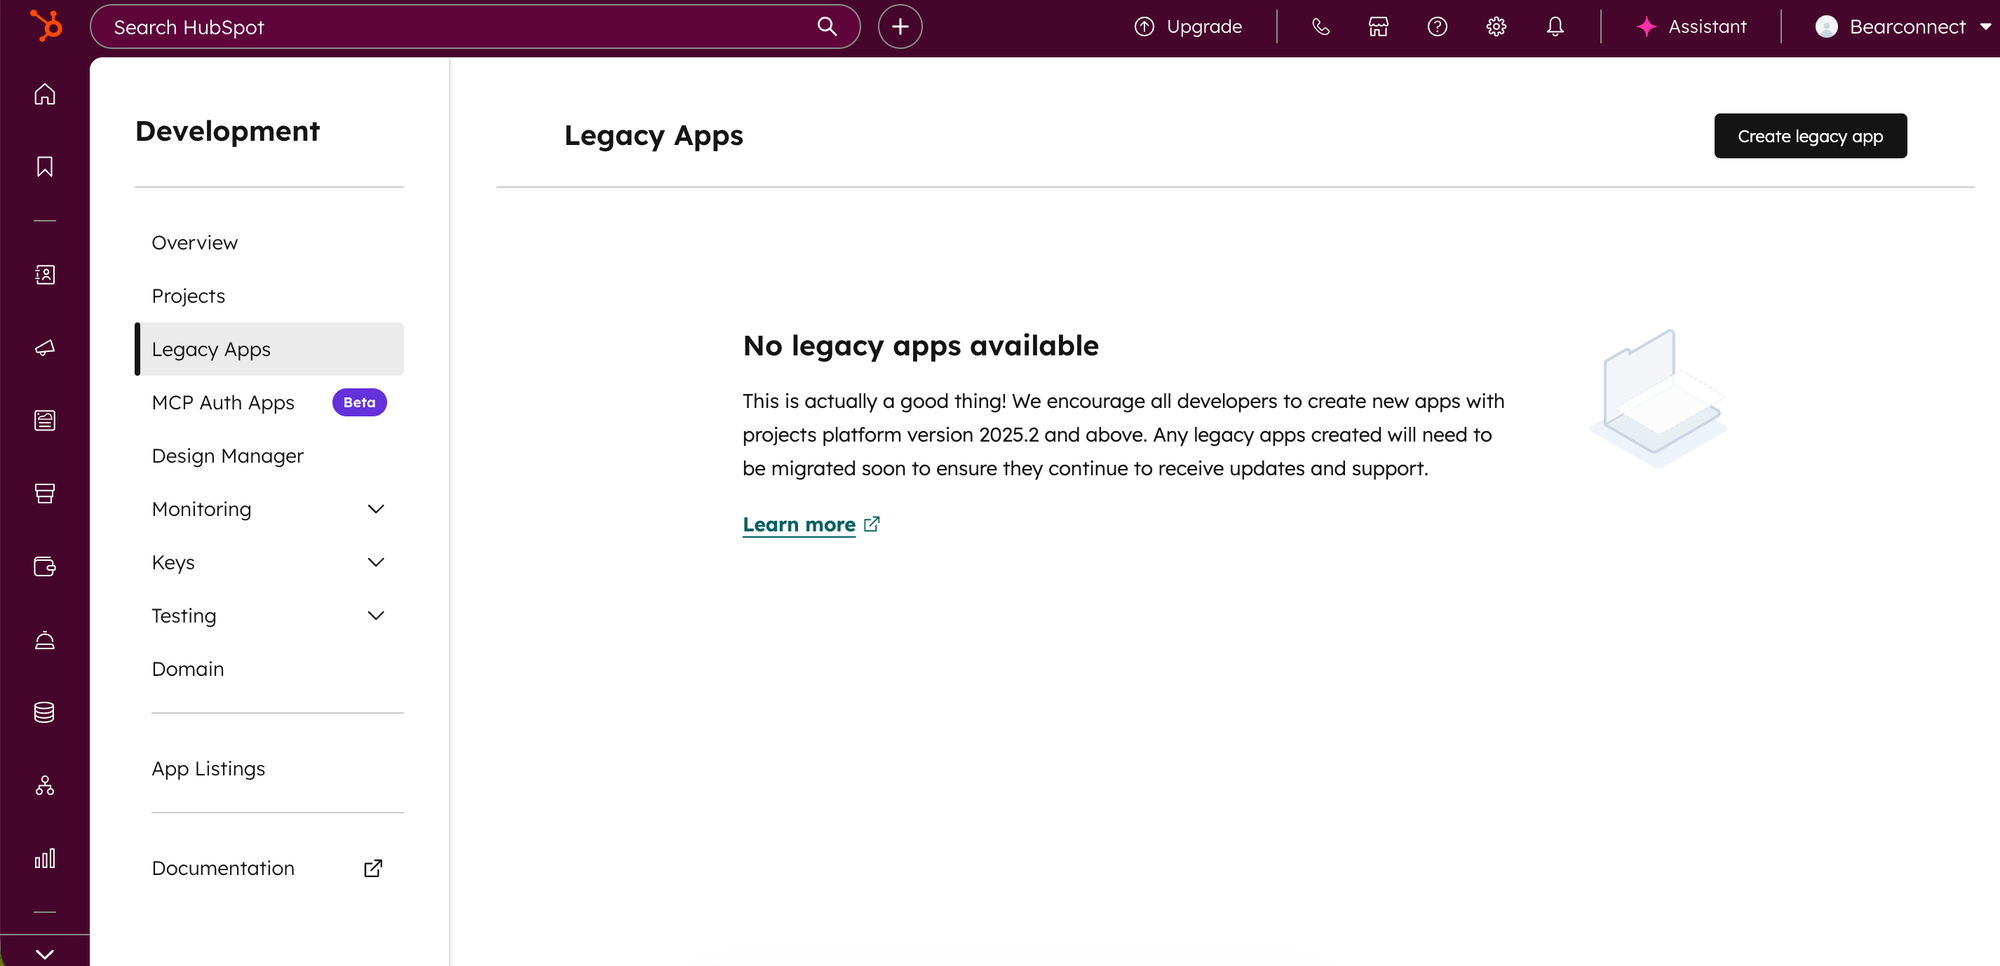Screen dimensions: 2000x966
Task: Open the reporting bar chart icon
Action: [x=45, y=859]
